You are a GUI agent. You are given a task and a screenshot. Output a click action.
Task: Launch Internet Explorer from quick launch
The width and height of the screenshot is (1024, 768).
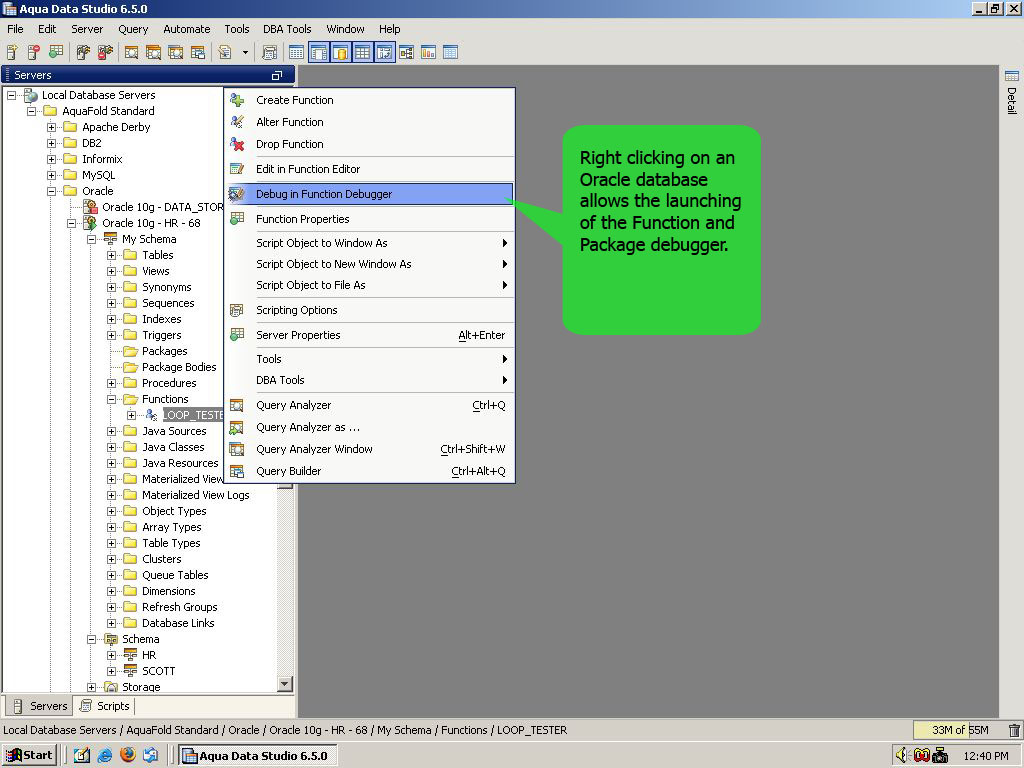coord(104,756)
